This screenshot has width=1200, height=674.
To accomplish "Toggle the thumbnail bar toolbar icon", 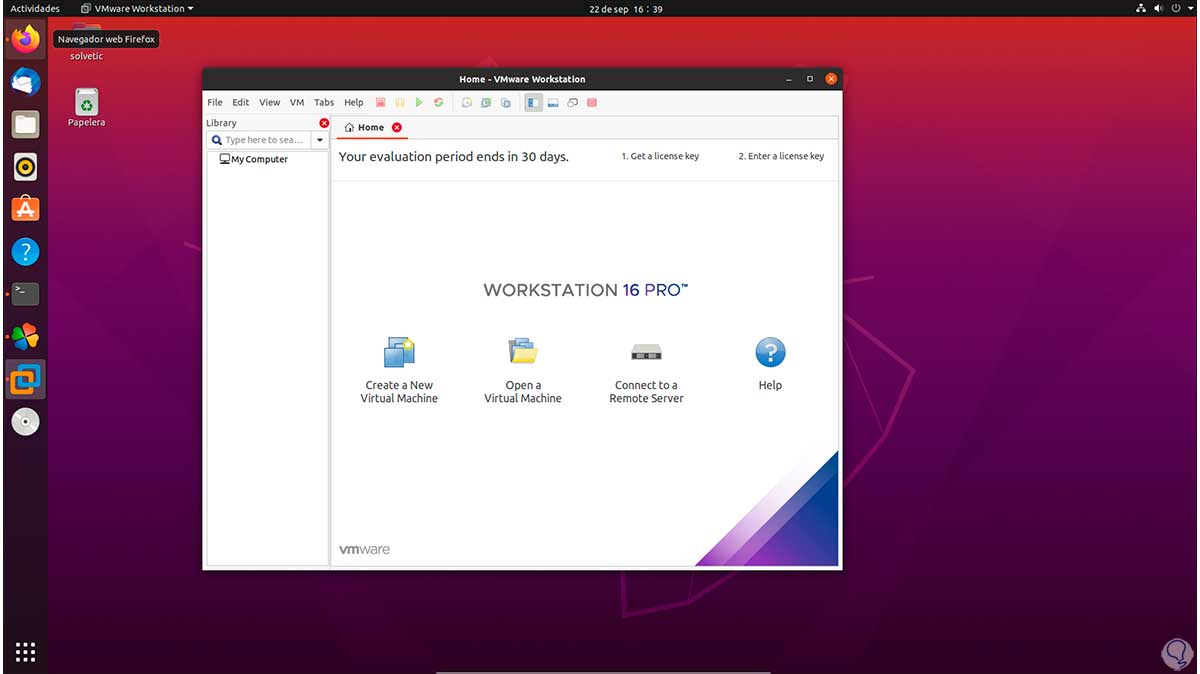I will point(553,102).
